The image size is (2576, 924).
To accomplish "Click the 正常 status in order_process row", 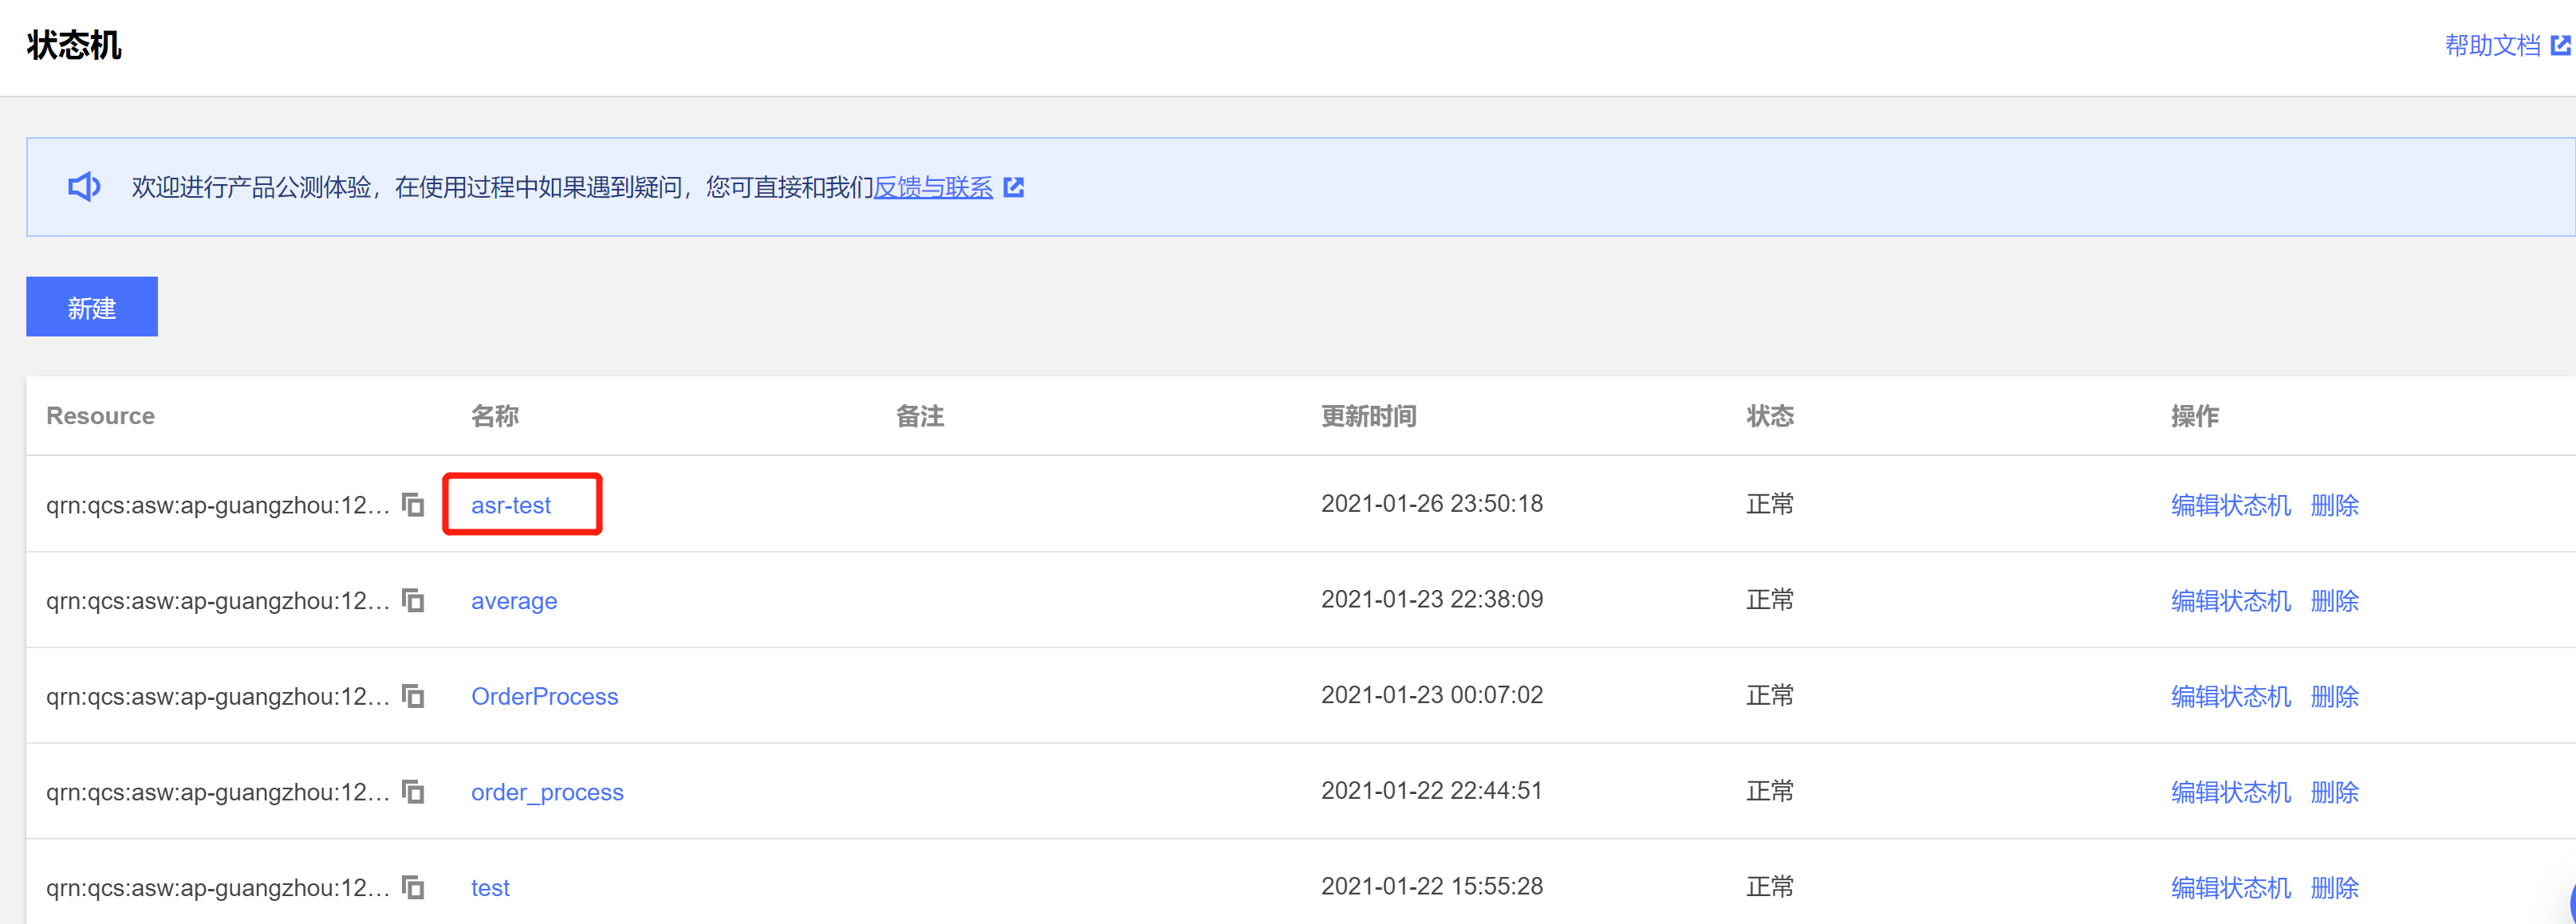I will pos(1770,791).
